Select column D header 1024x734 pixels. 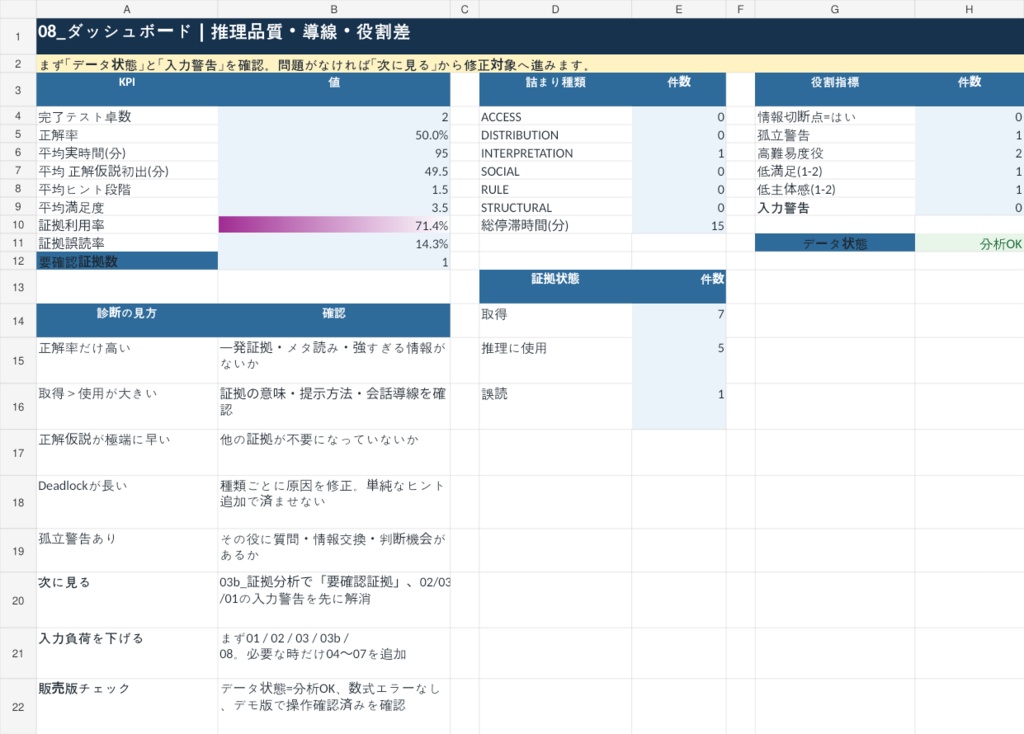point(555,9)
